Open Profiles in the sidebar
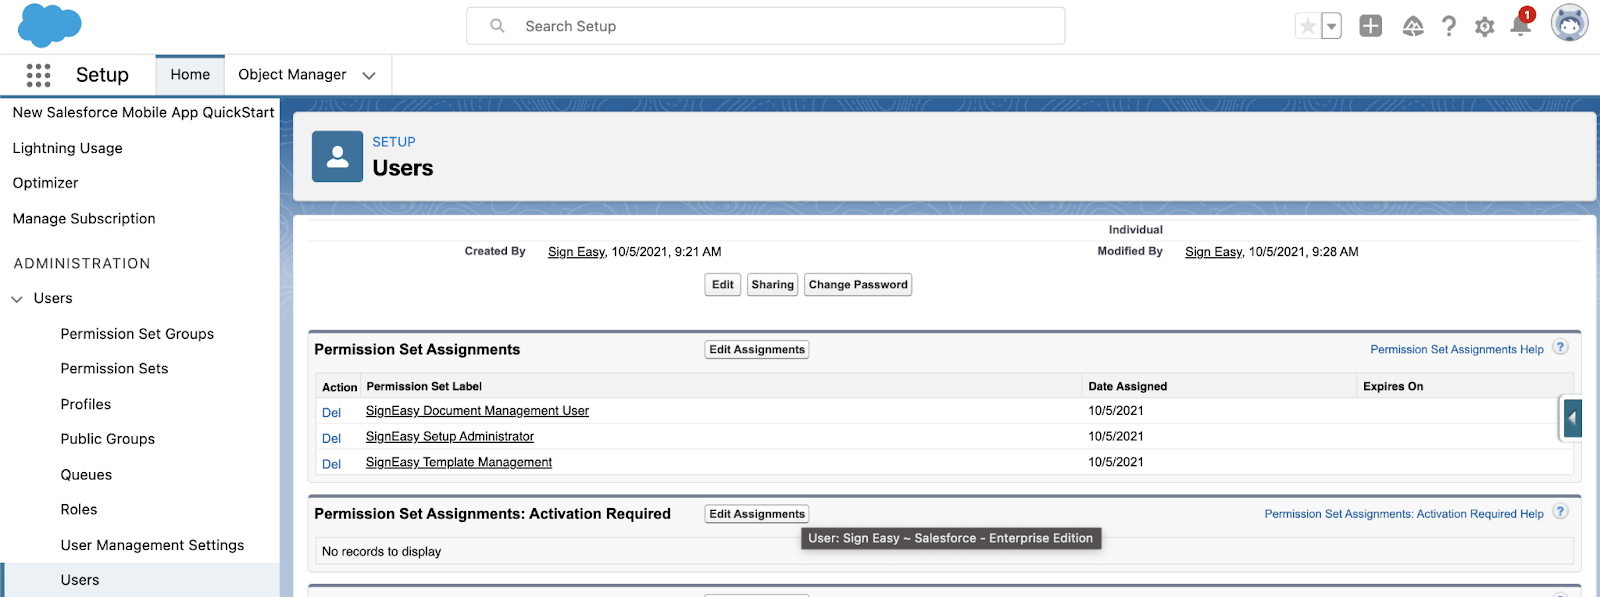Screen dimensions: 1600x597 (x=86, y=404)
